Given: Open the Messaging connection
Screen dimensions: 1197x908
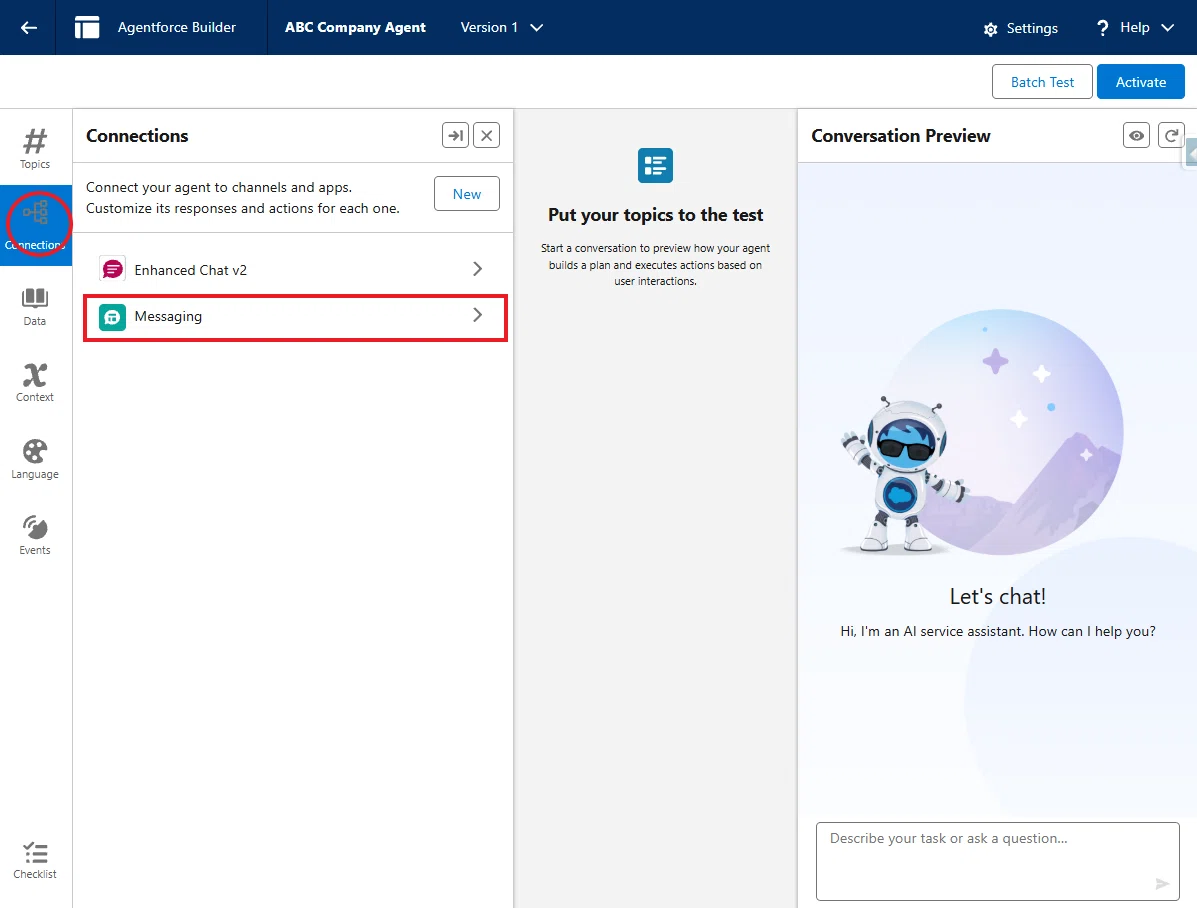Looking at the screenshot, I should [x=295, y=316].
